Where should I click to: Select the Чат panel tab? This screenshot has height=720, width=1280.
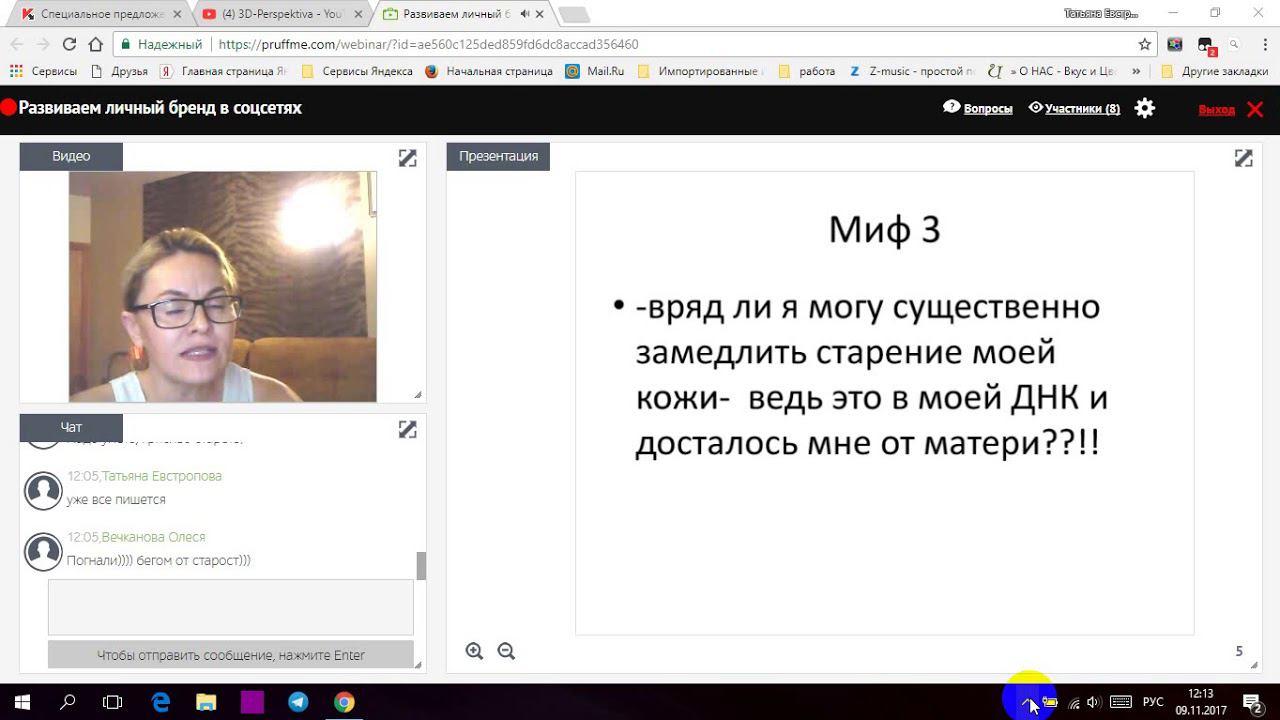click(71, 427)
